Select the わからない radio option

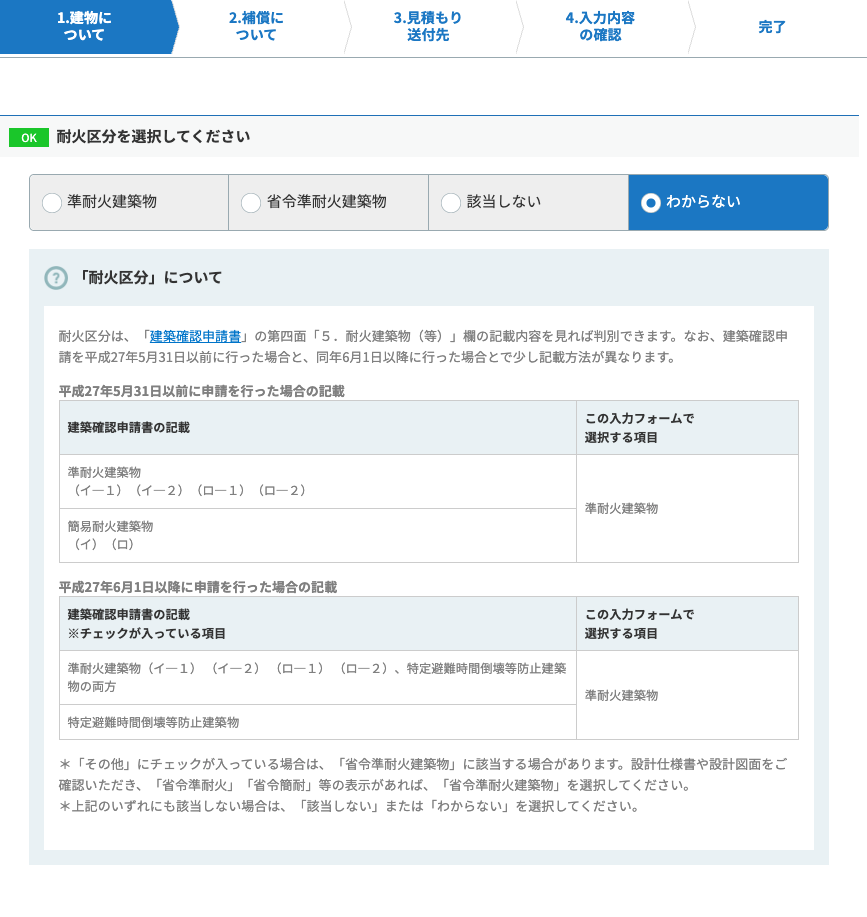tap(651, 202)
